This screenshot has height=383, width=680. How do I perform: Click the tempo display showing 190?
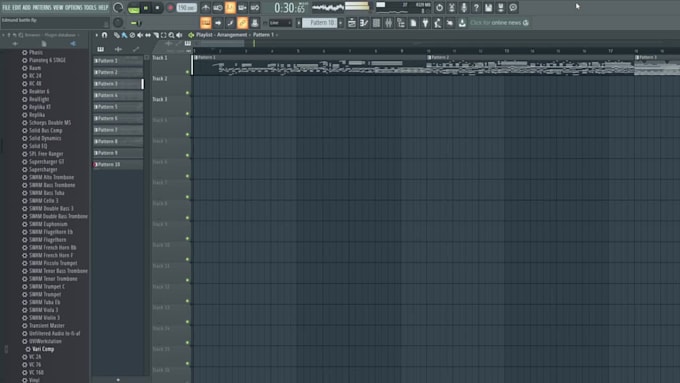tap(186, 8)
